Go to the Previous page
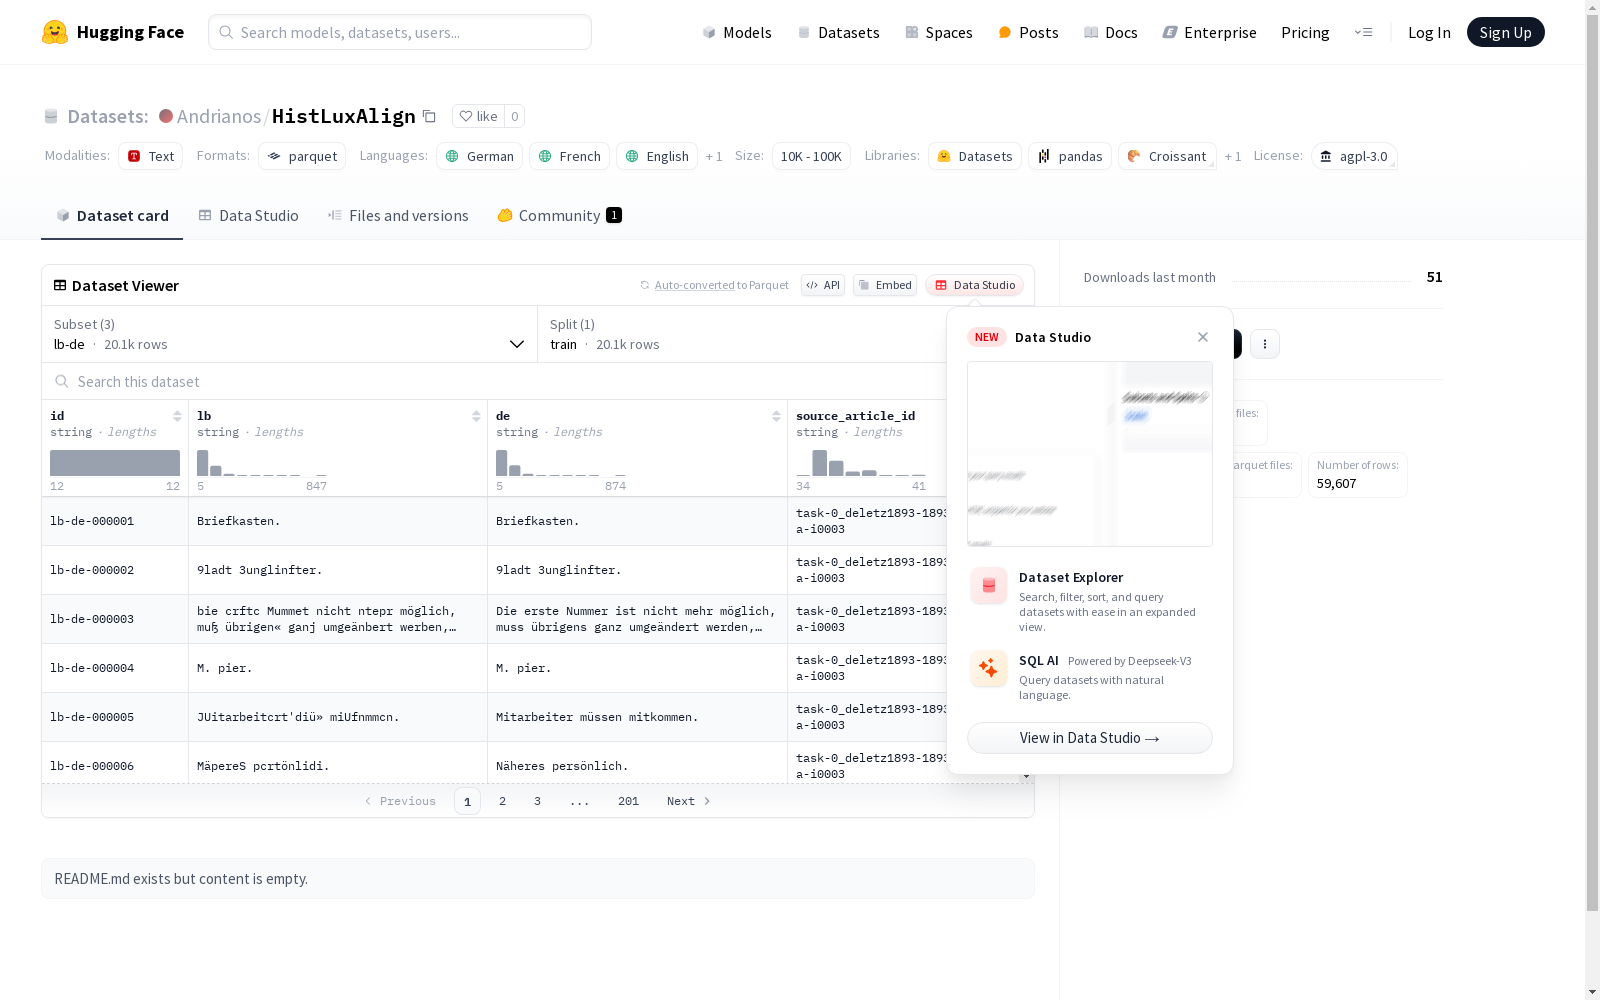Screen dimensions: 1600x1000 [400, 801]
